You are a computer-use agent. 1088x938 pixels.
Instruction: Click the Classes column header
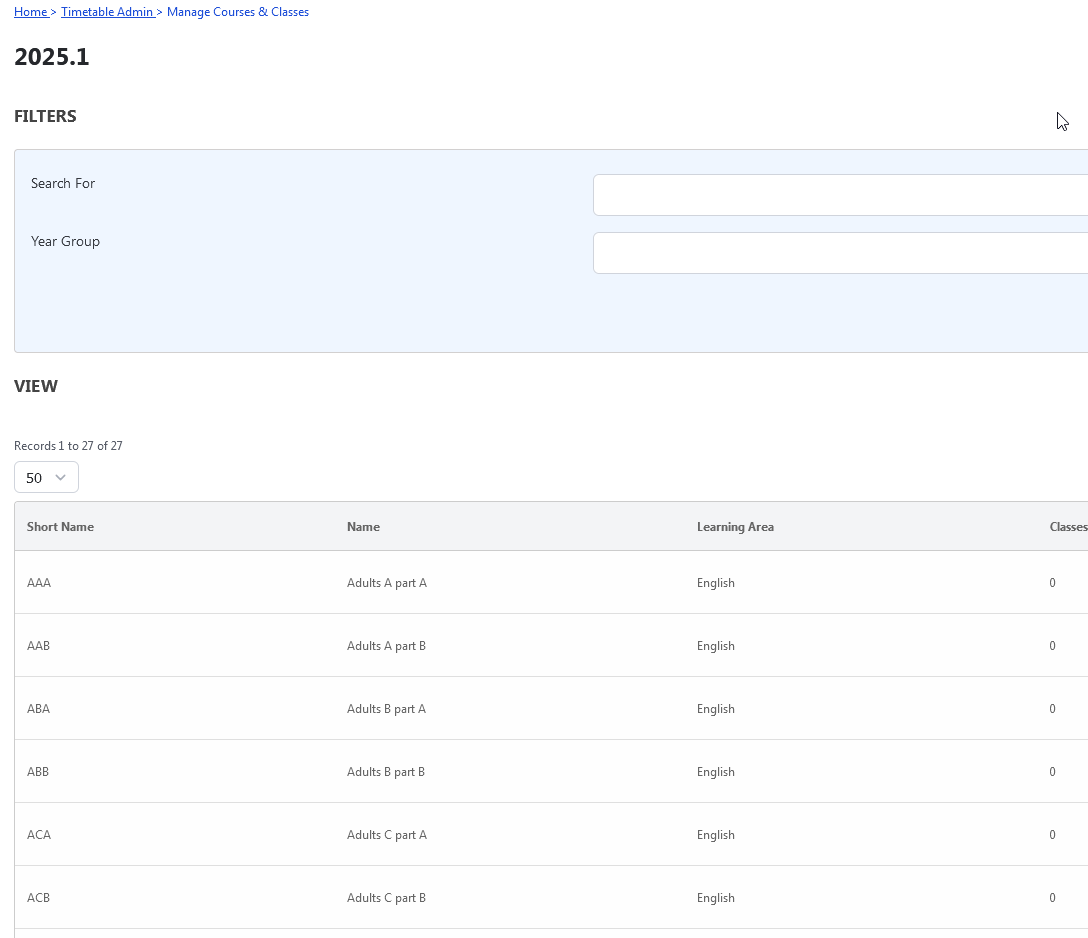(1069, 527)
